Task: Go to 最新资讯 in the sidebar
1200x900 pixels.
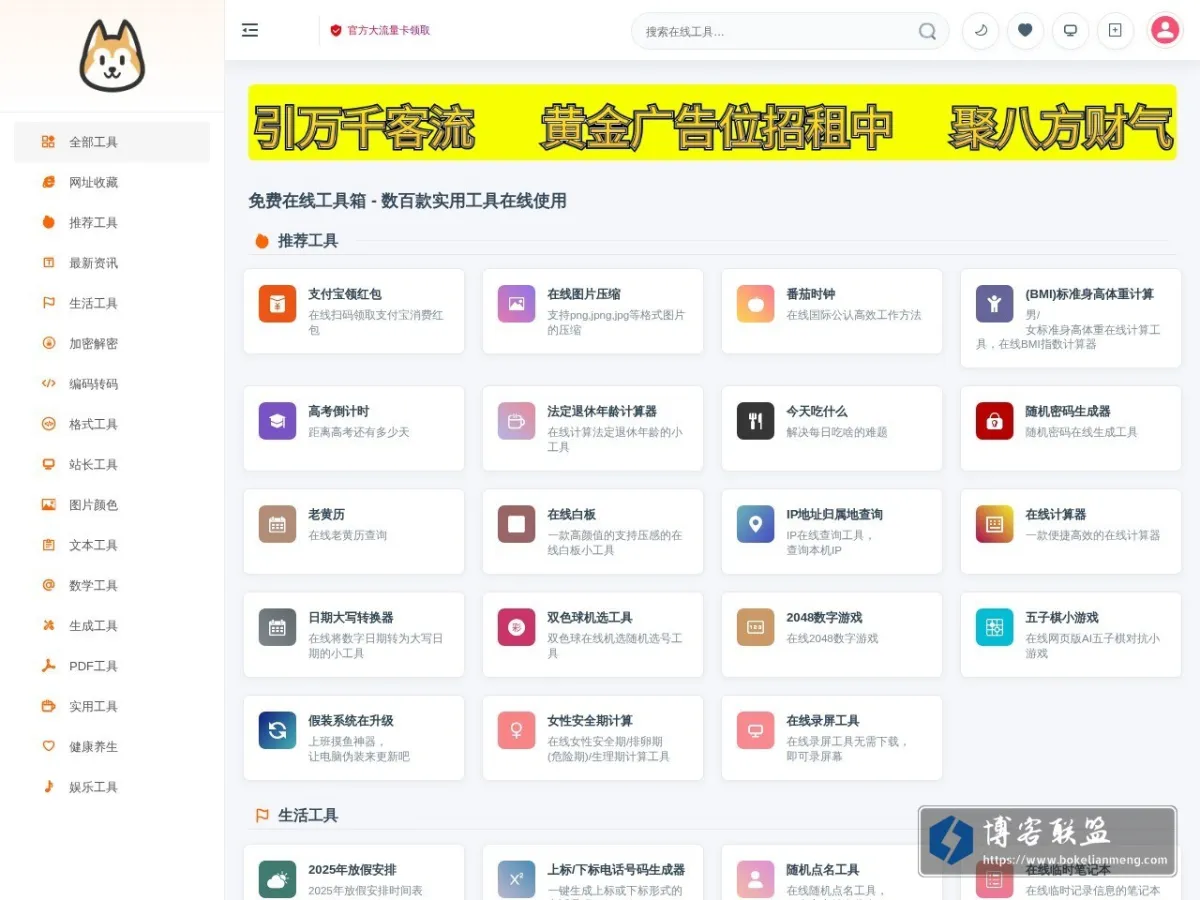Action: [x=112, y=263]
